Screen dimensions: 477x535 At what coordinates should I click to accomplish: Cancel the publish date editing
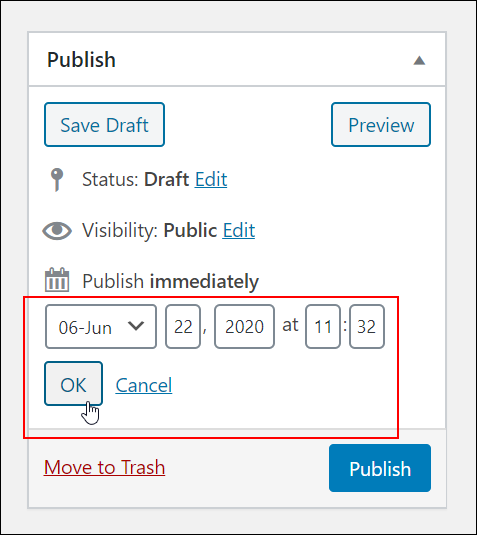[144, 385]
